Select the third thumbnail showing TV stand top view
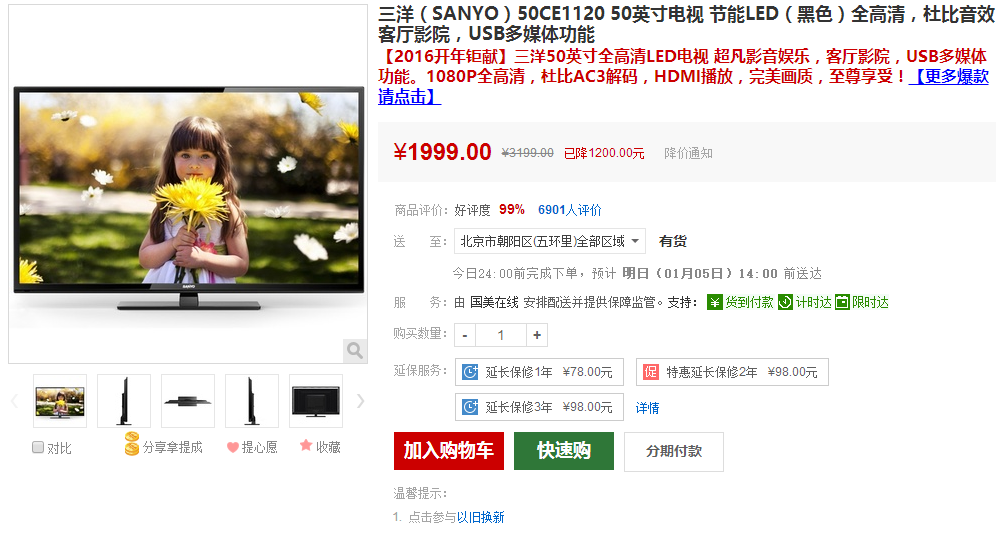Screen dimensions: 1000x533 click(x=188, y=401)
